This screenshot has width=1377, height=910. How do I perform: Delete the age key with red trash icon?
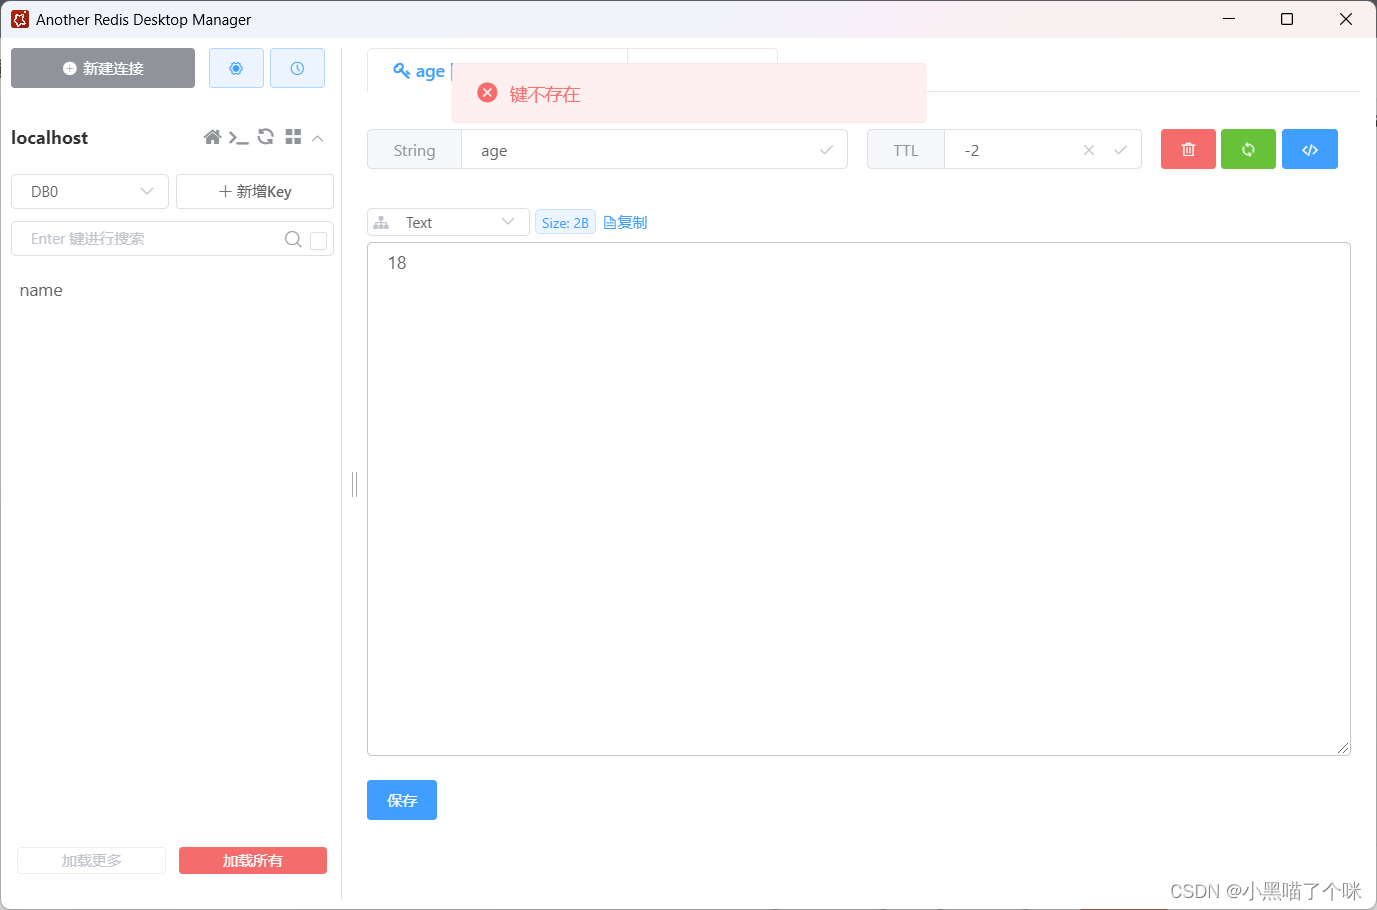tap(1188, 148)
